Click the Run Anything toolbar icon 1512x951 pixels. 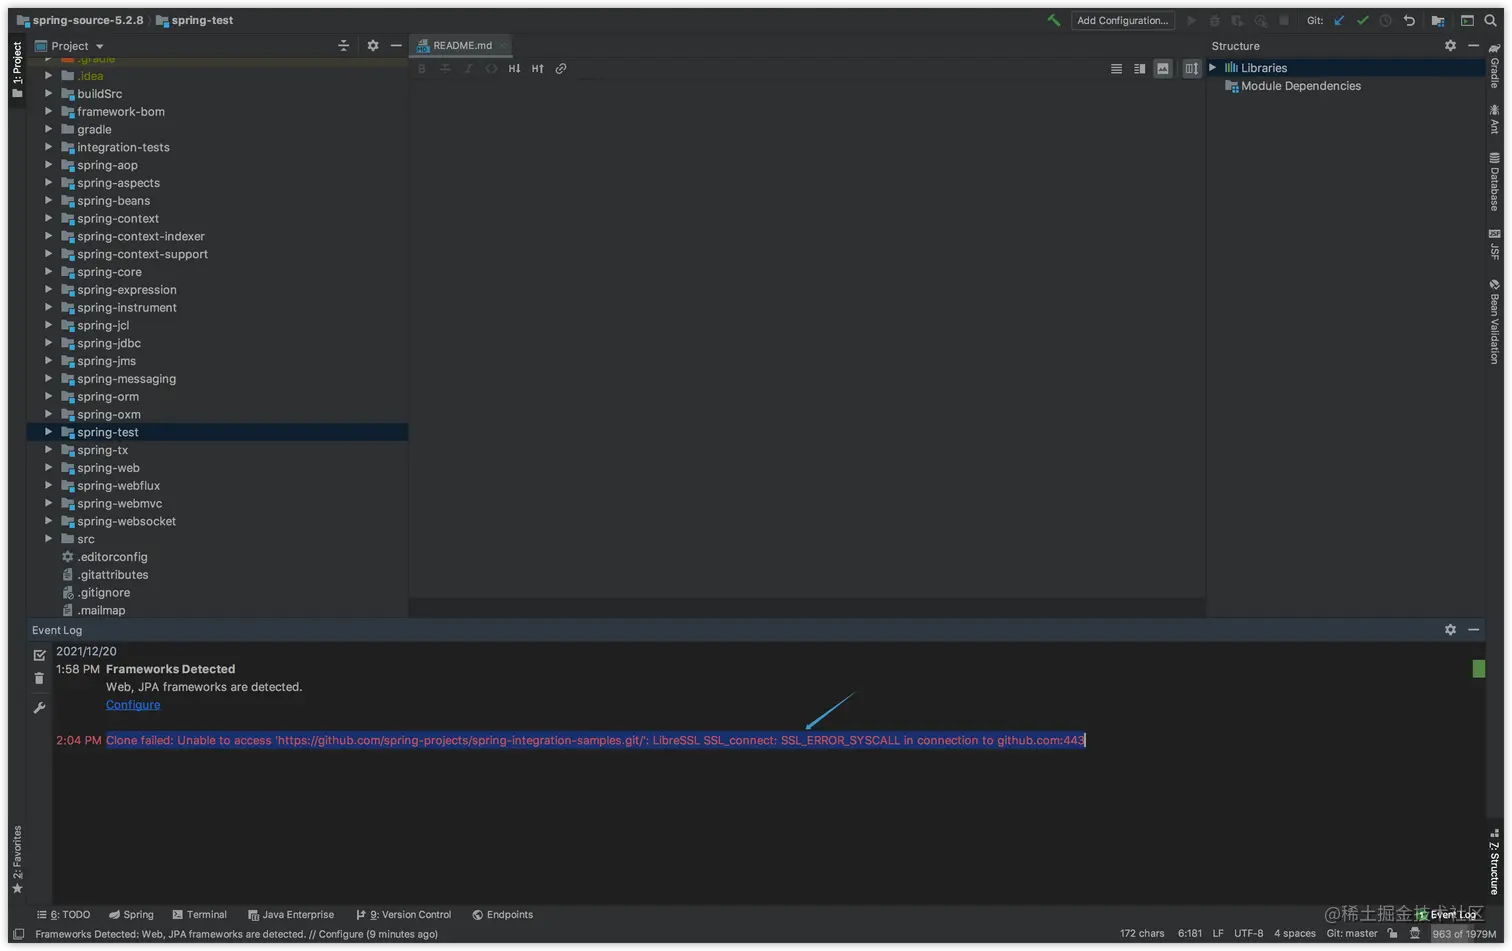(1467, 20)
